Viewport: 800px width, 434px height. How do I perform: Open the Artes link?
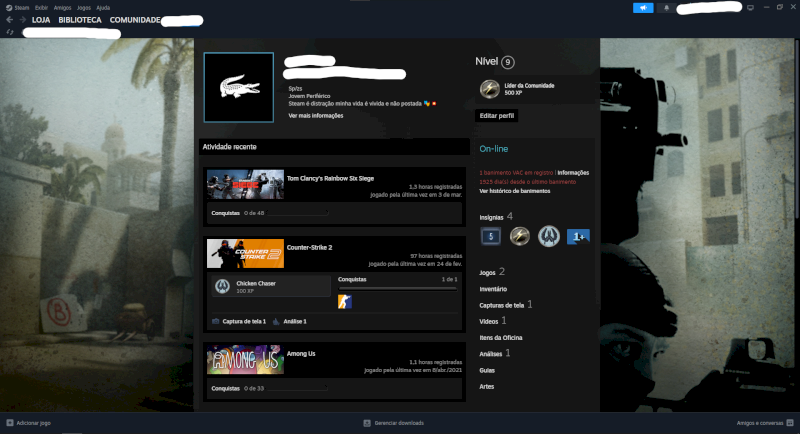click(x=486, y=387)
